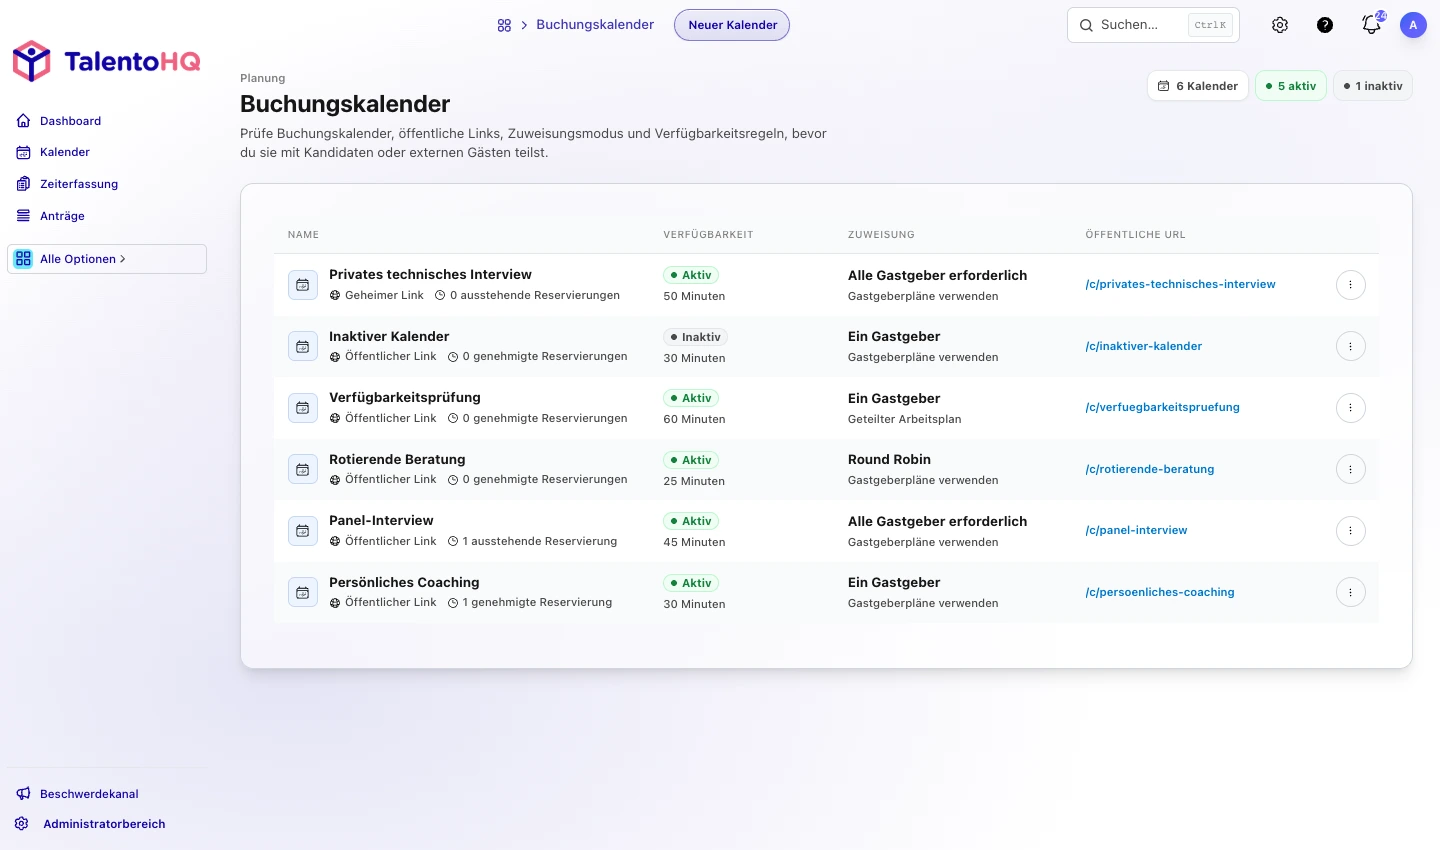Open the notifications bell icon
The width and height of the screenshot is (1440, 850).
tap(1371, 25)
